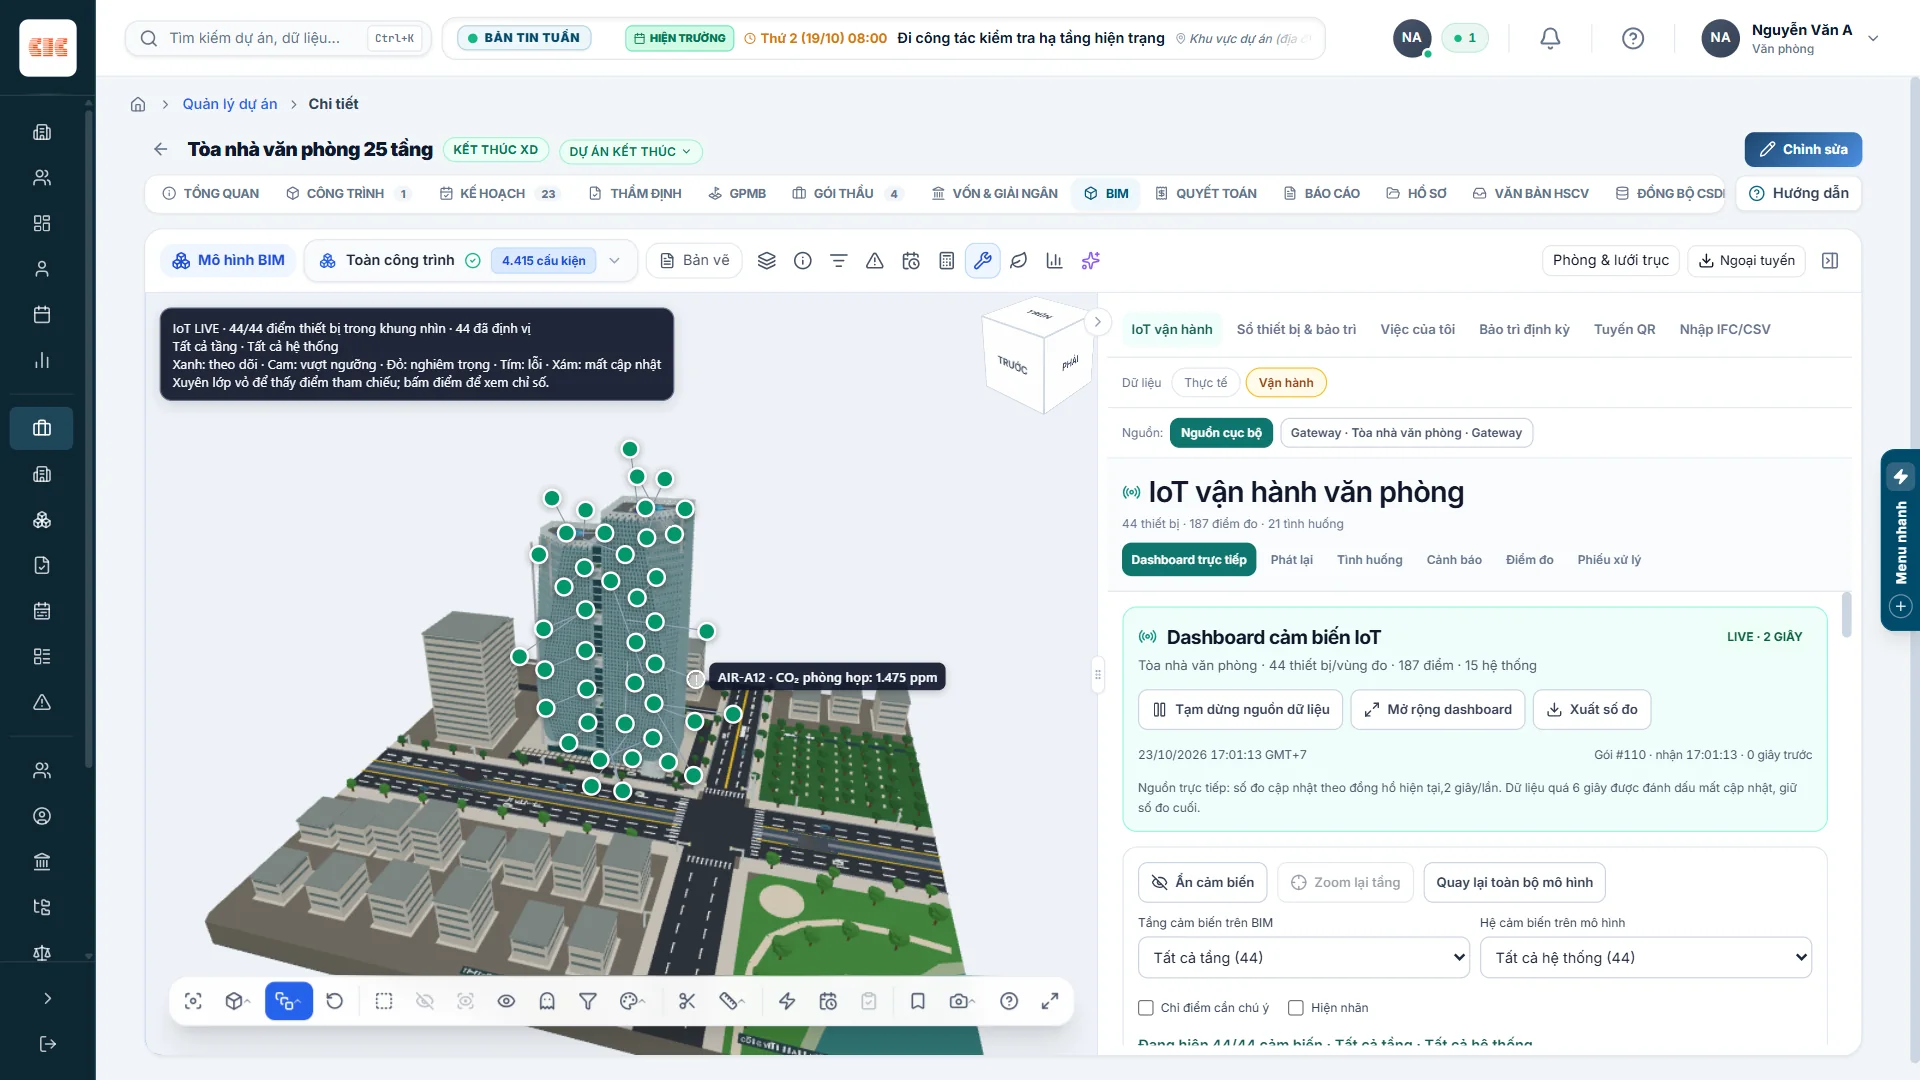Expand the 'Toàn công trình' model selector chevron
Image resolution: width=1920 pixels, height=1080 pixels.
coord(614,260)
